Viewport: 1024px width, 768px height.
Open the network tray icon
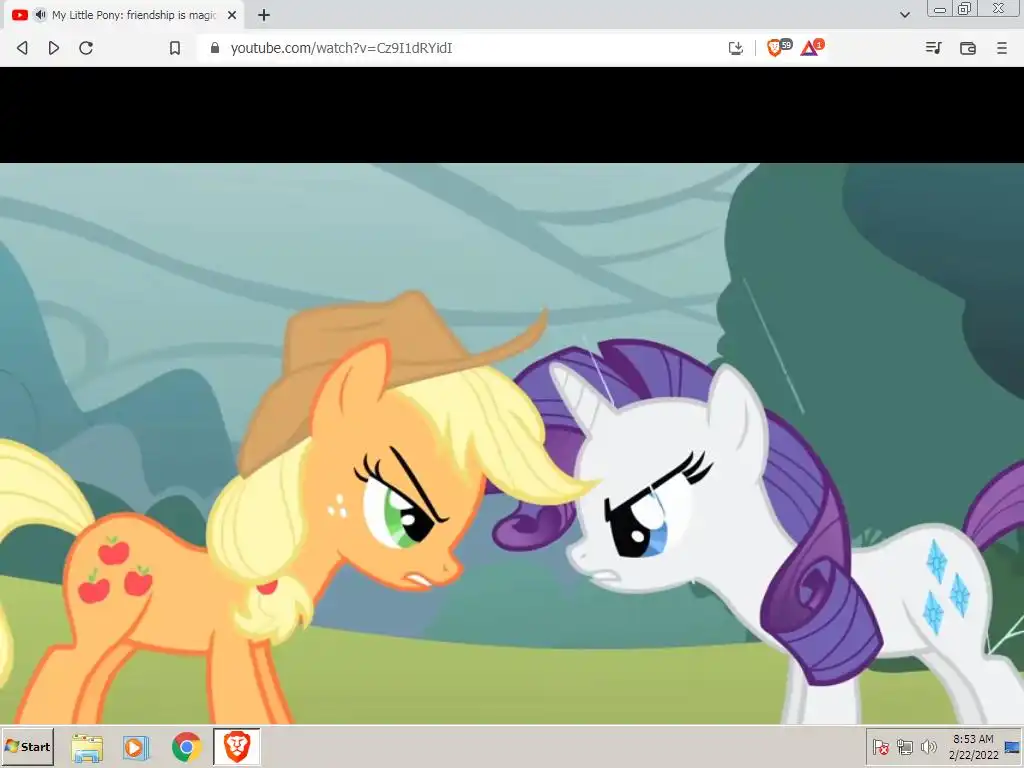(905, 747)
